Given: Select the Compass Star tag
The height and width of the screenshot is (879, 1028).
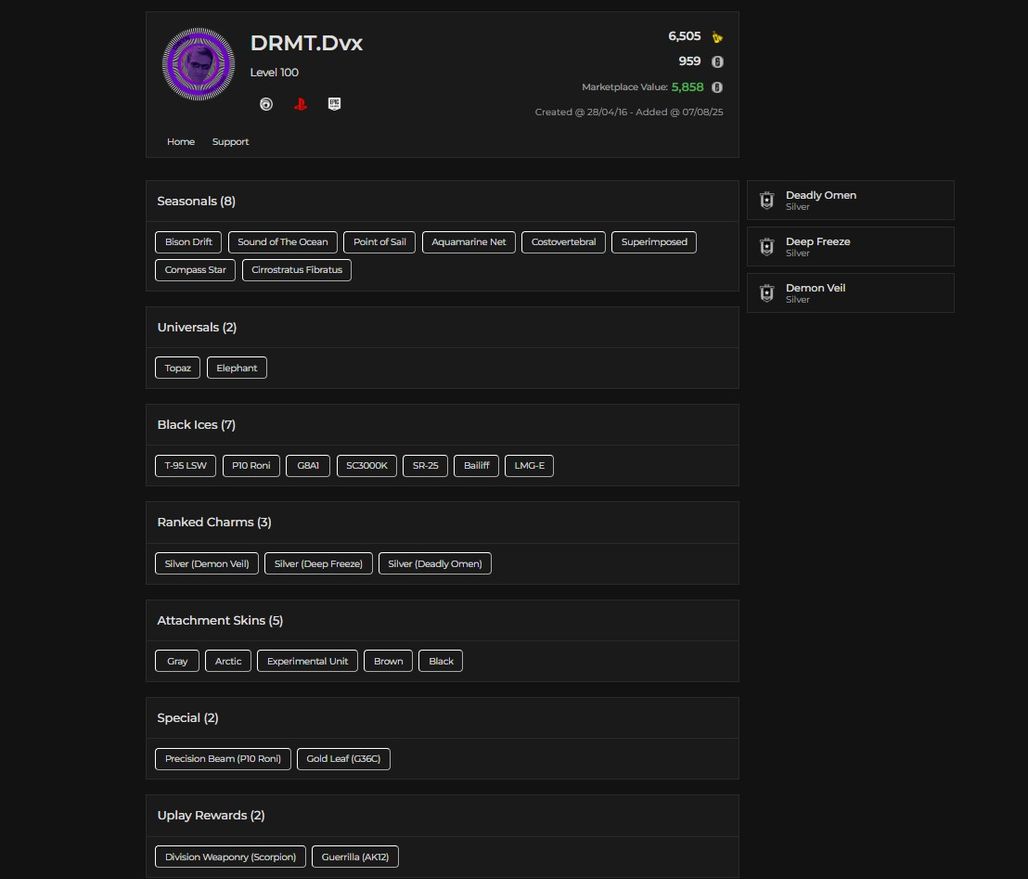Looking at the screenshot, I should 195,270.
